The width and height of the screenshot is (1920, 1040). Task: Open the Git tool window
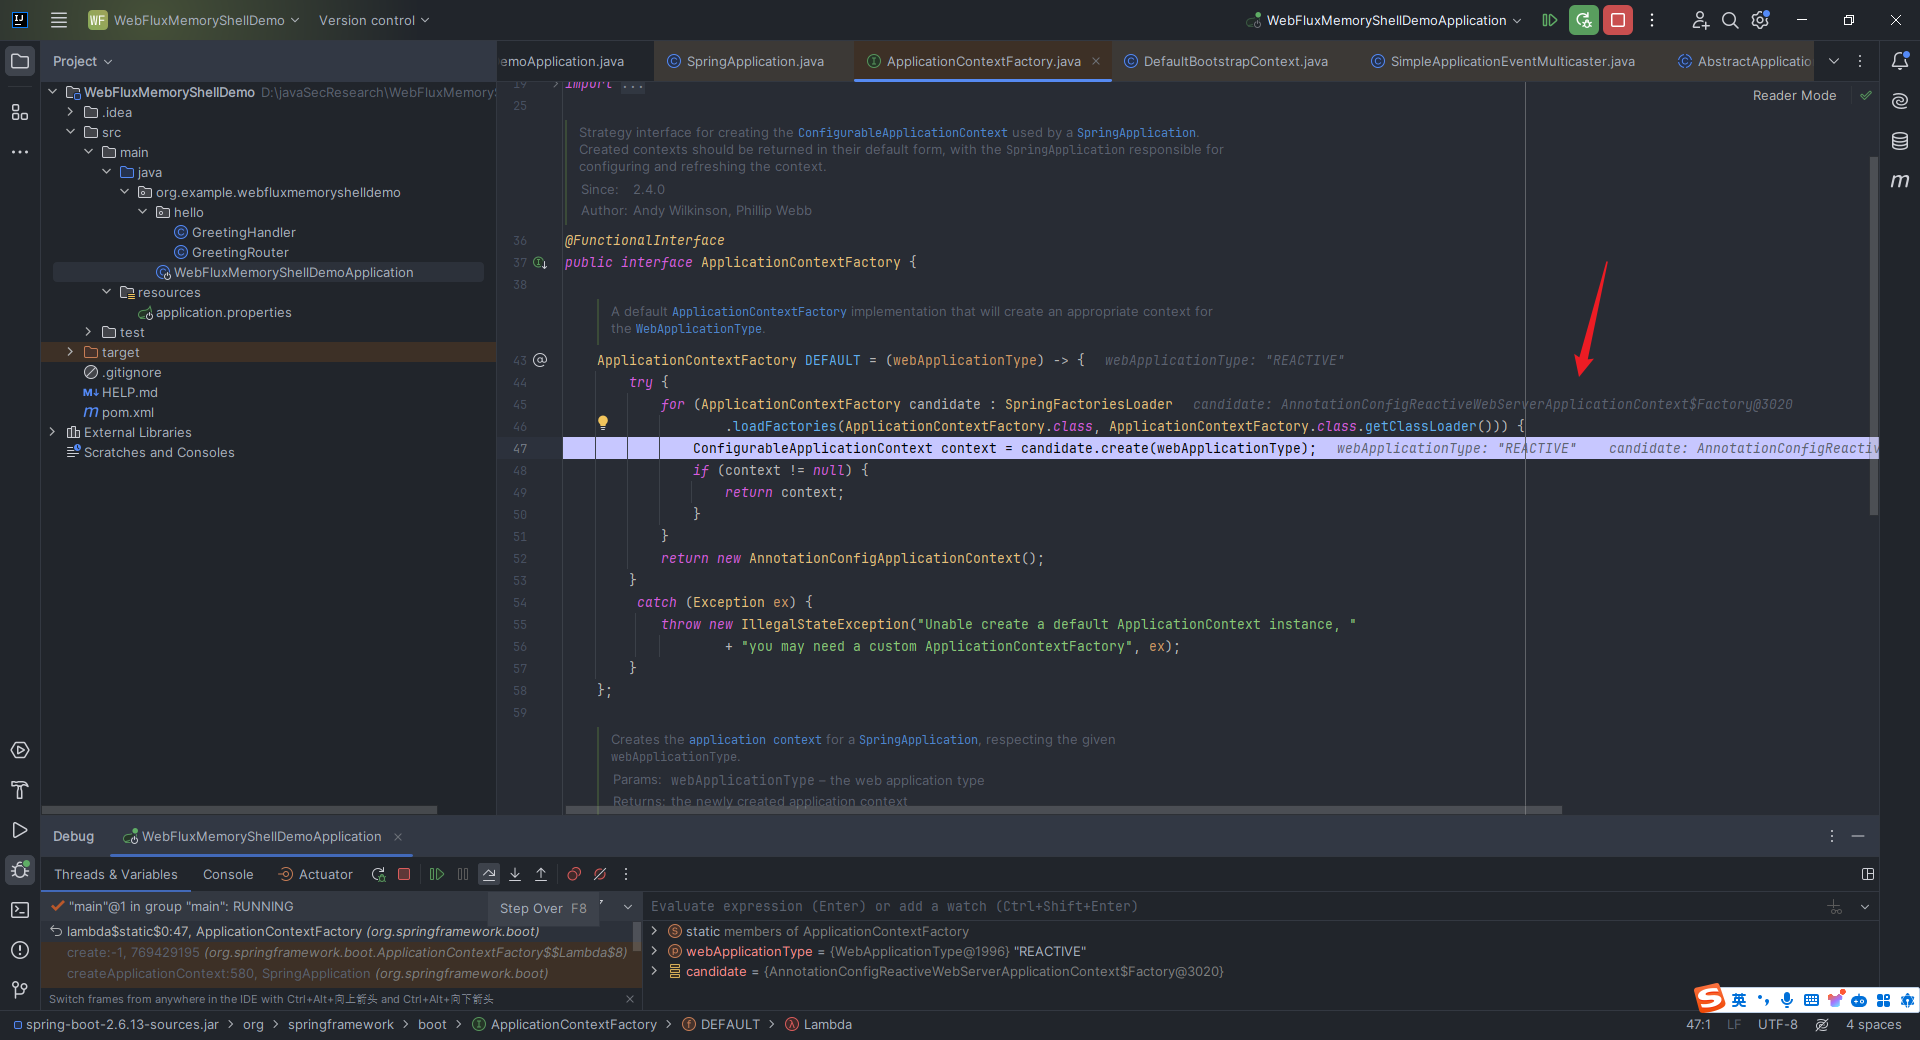(x=20, y=990)
